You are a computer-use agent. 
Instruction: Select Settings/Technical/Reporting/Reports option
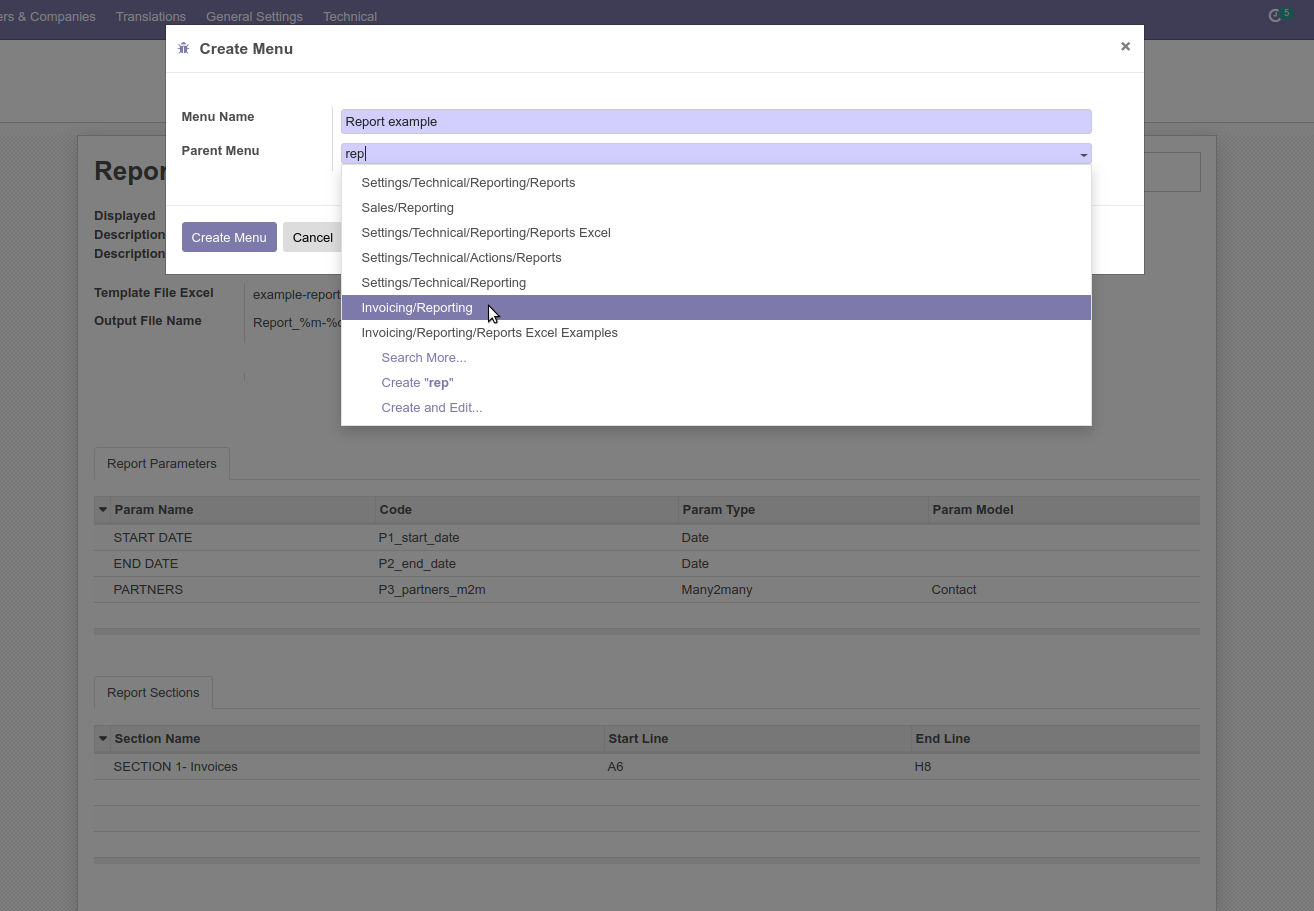tap(716, 183)
